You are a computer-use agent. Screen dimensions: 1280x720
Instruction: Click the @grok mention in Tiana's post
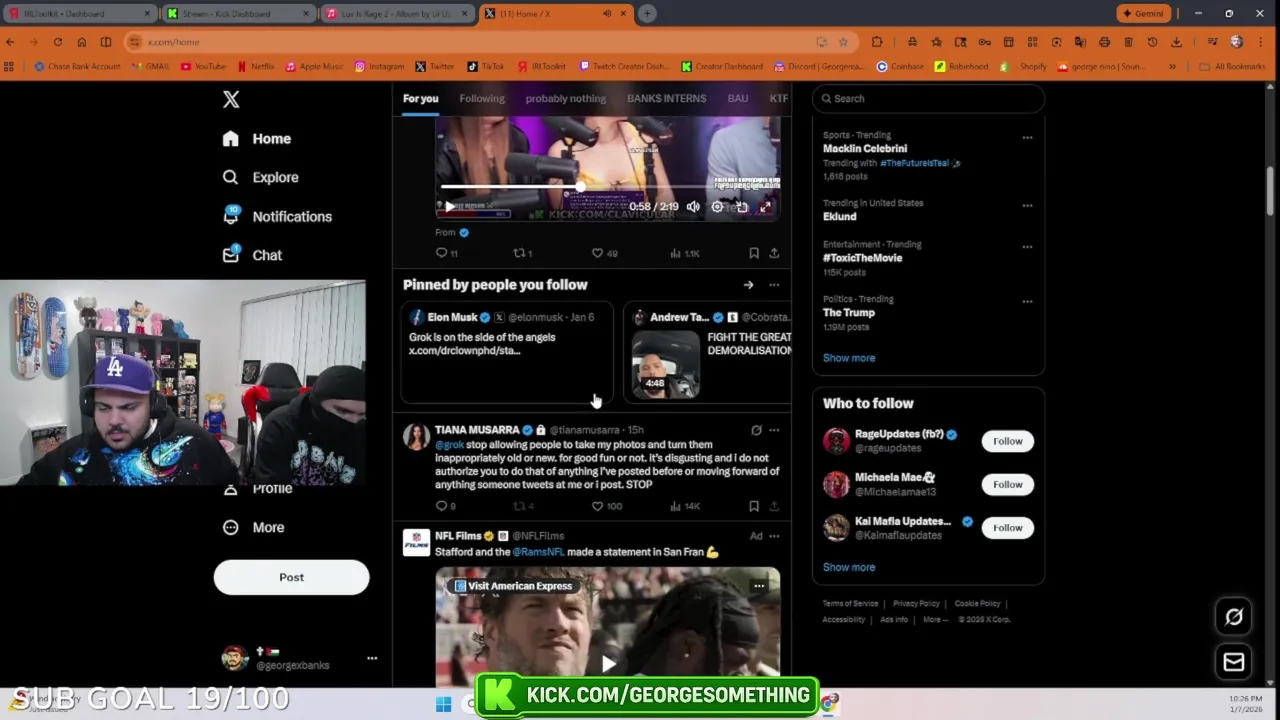coord(449,444)
